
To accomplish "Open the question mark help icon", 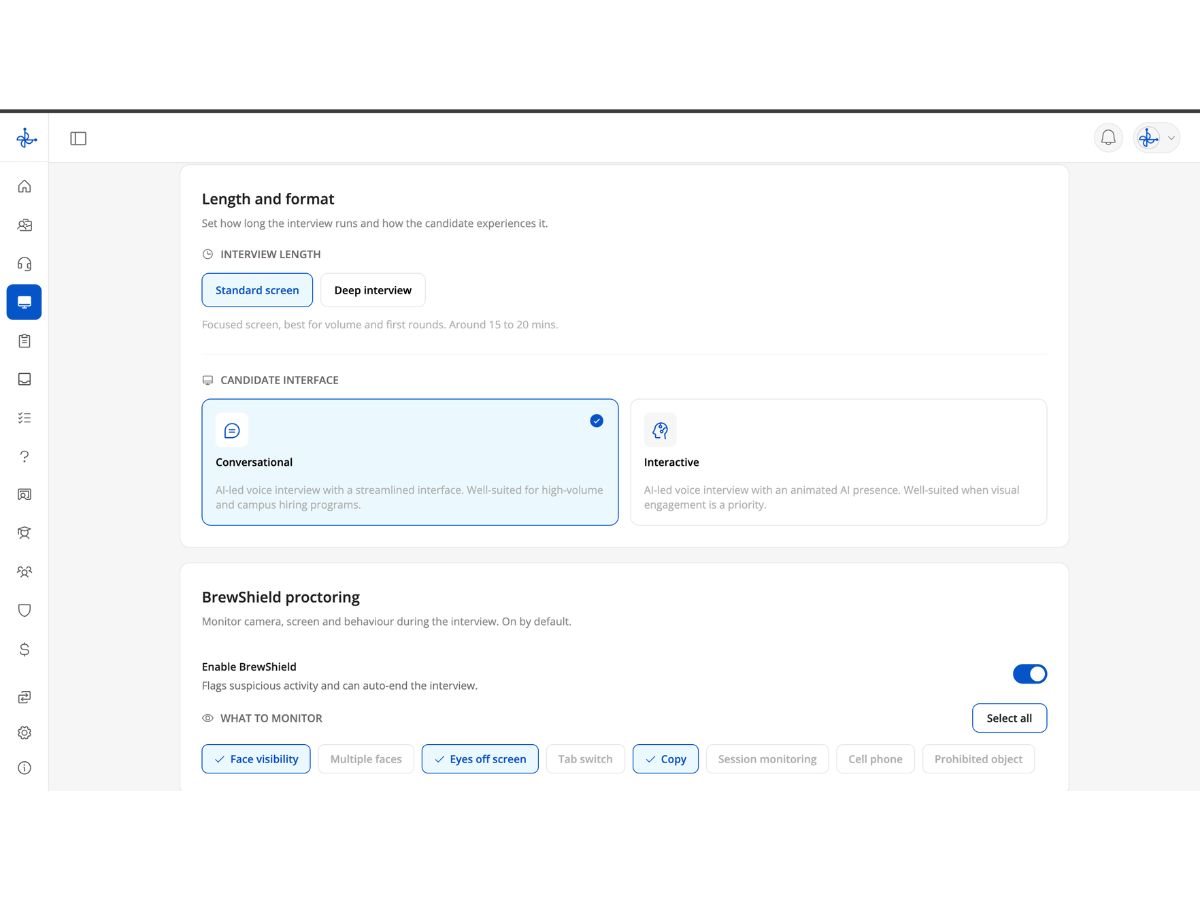I will [x=24, y=456].
